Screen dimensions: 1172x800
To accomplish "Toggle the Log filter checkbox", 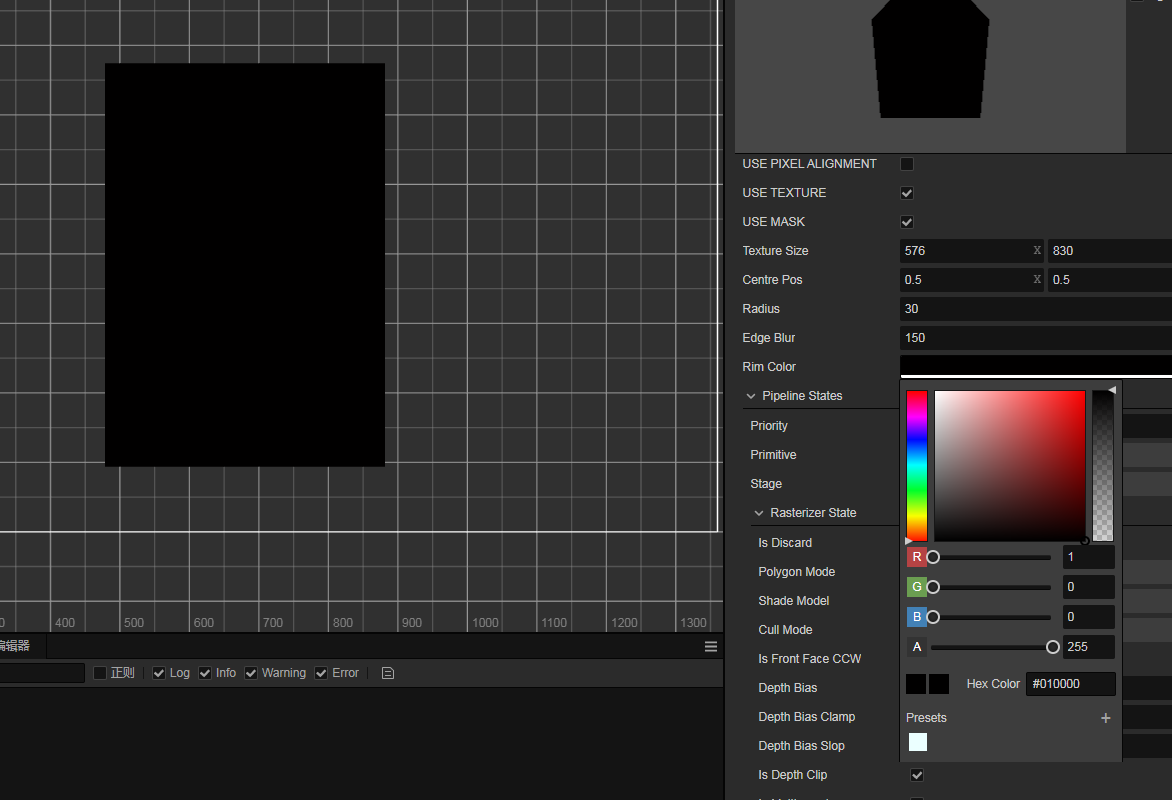I will (158, 673).
